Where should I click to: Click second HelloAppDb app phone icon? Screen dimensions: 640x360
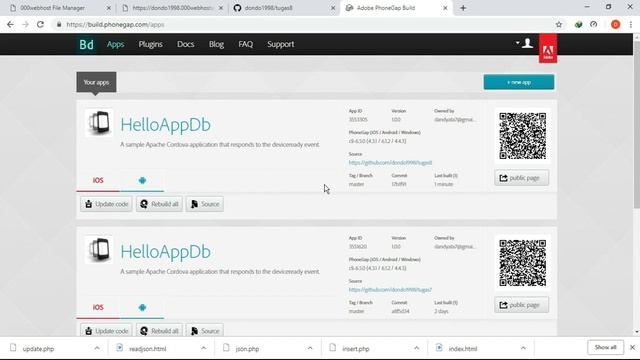tap(98, 249)
